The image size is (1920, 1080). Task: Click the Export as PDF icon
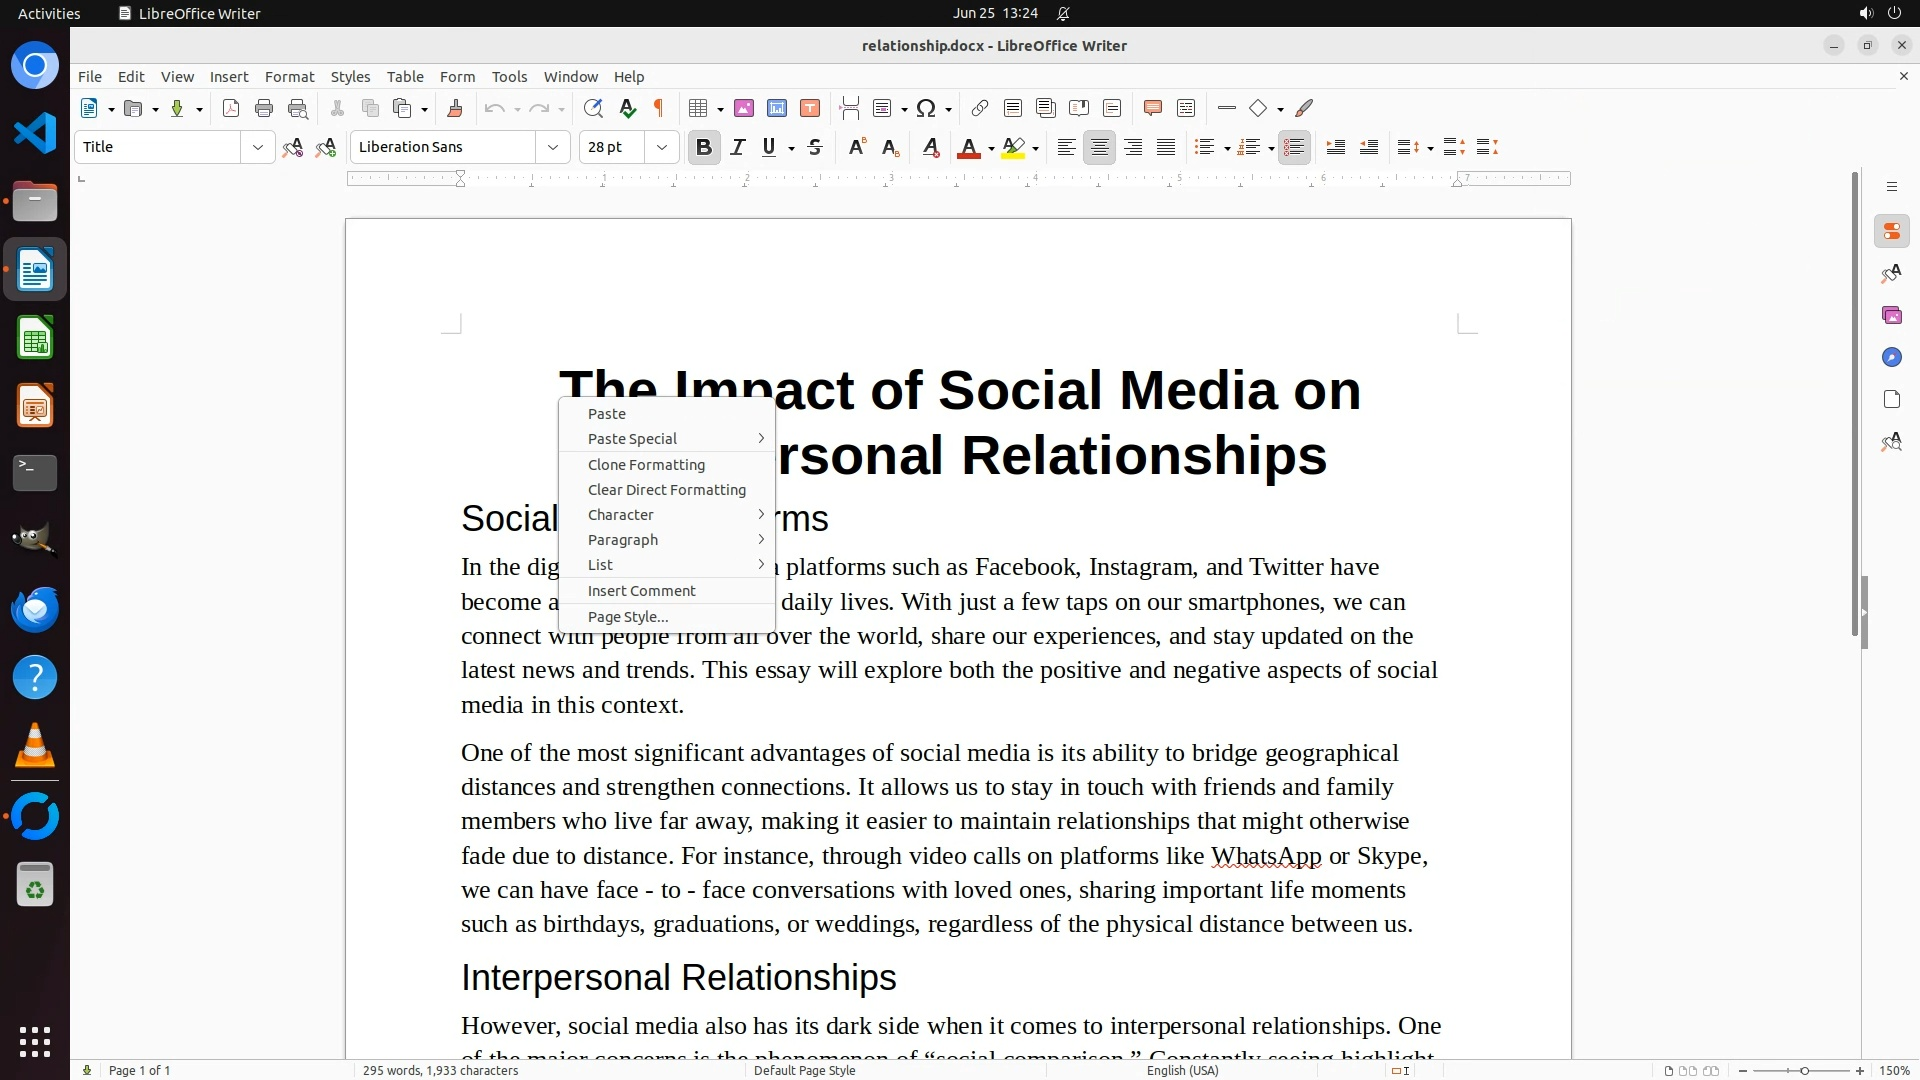point(231,109)
